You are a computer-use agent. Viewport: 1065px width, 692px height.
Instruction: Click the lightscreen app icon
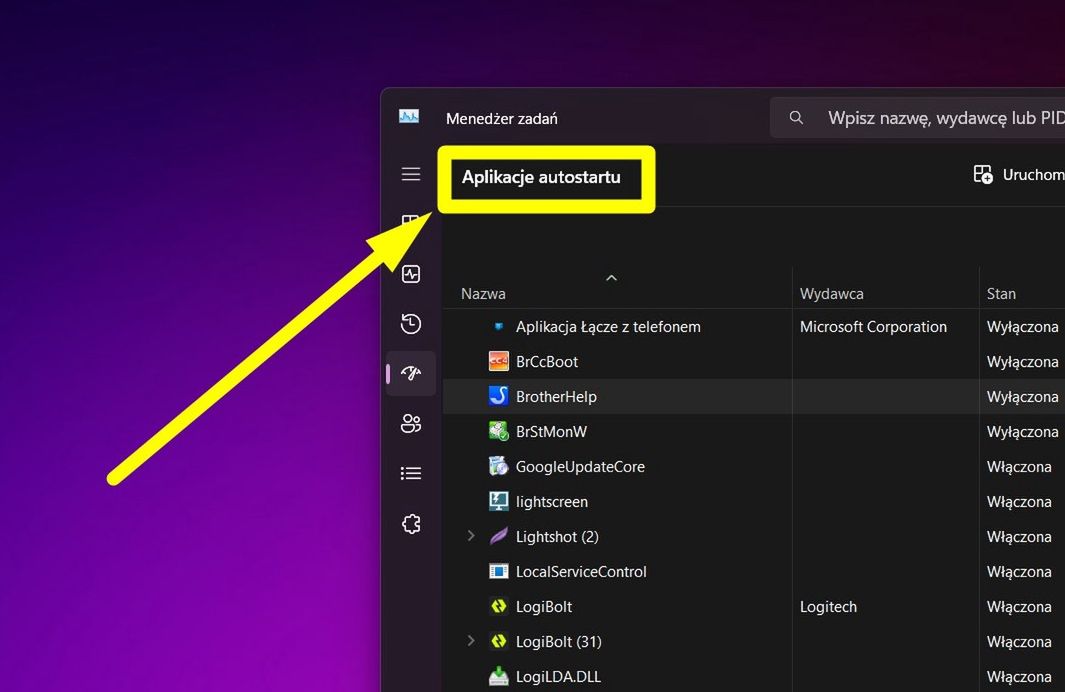tap(499, 501)
